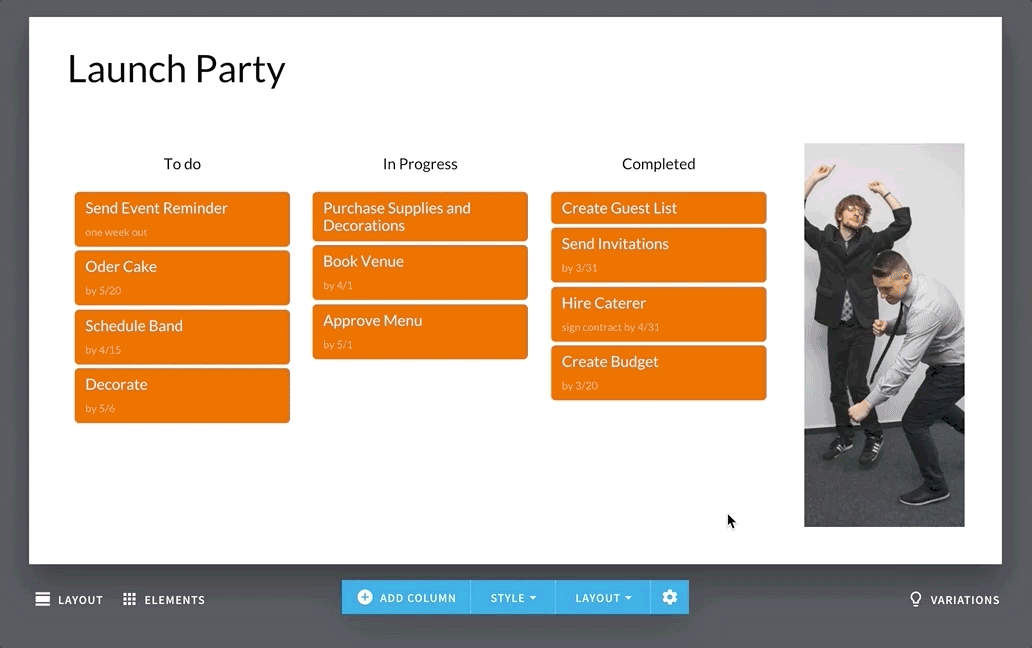1032x648 pixels.
Task: Expand the Style dropdown
Action: pyautogui.click(x=513, y=597)
